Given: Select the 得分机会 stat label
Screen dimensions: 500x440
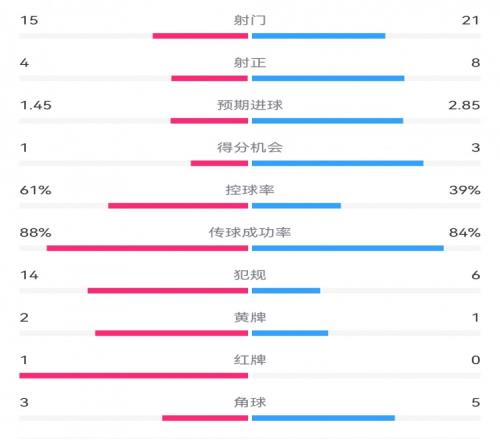Looking at the screenshot, I should [x=250, y=148].
